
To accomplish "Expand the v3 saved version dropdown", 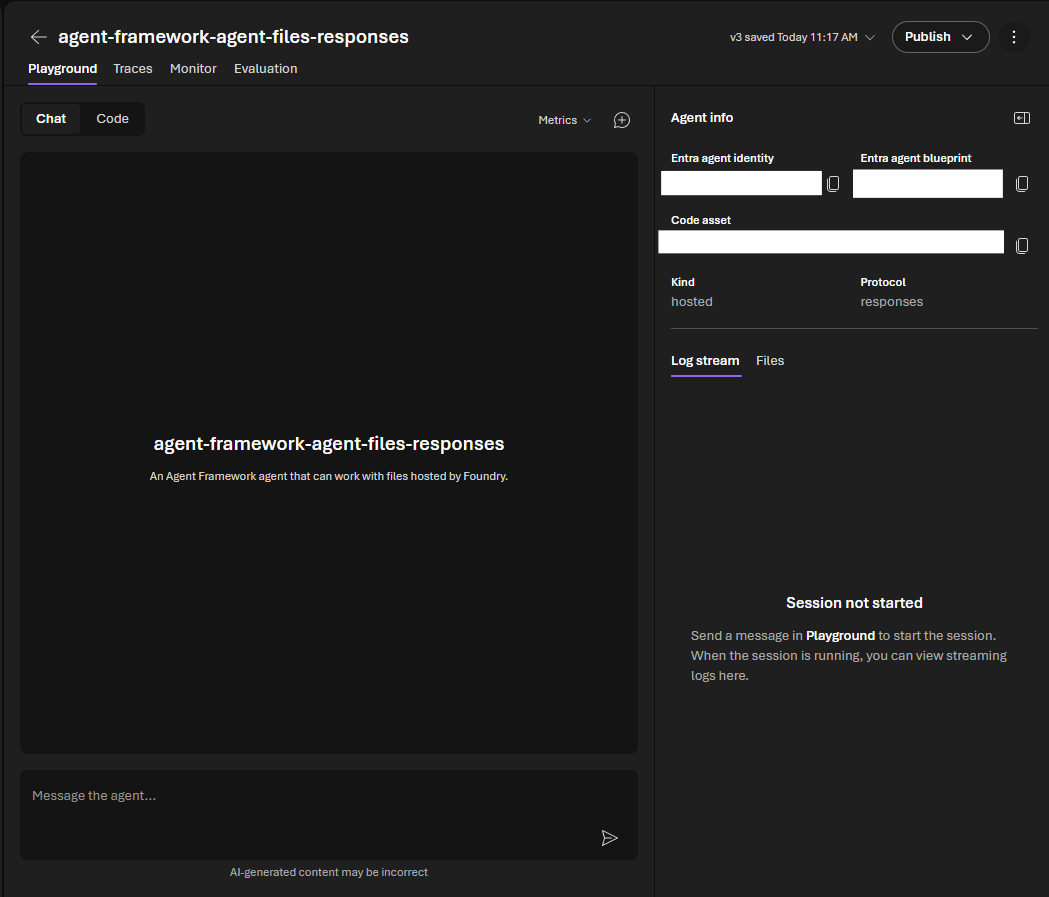I will pos(802,37).
